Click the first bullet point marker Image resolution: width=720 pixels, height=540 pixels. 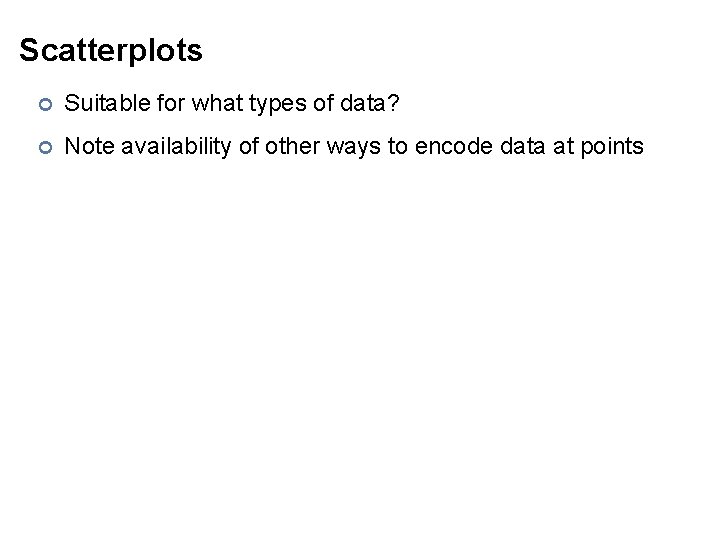point(42,102)
